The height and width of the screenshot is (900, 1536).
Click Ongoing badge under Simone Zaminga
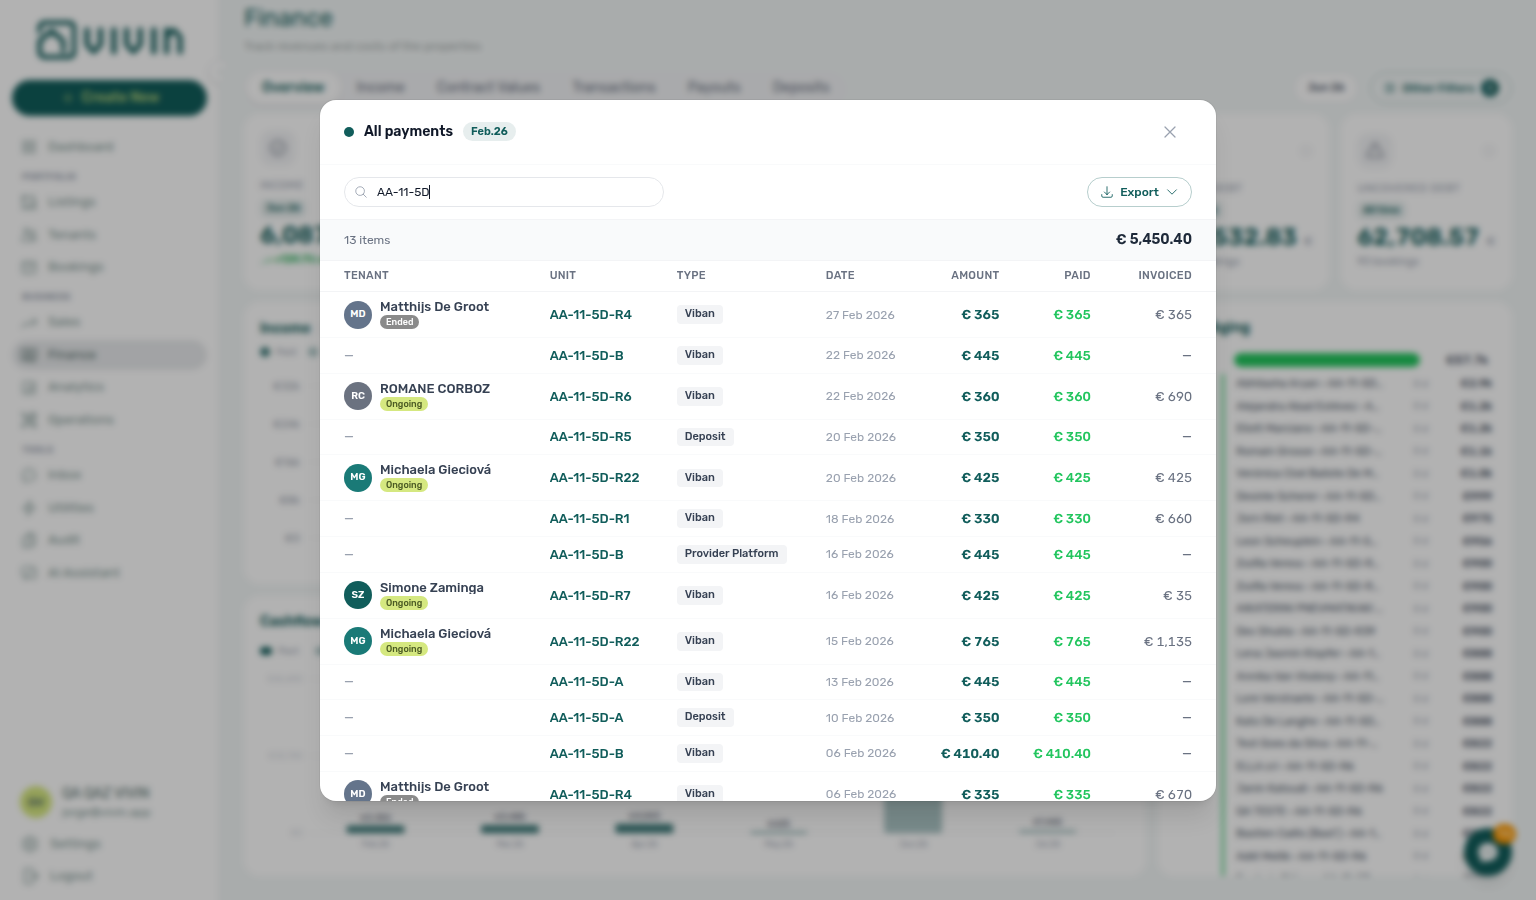(404, 603)
